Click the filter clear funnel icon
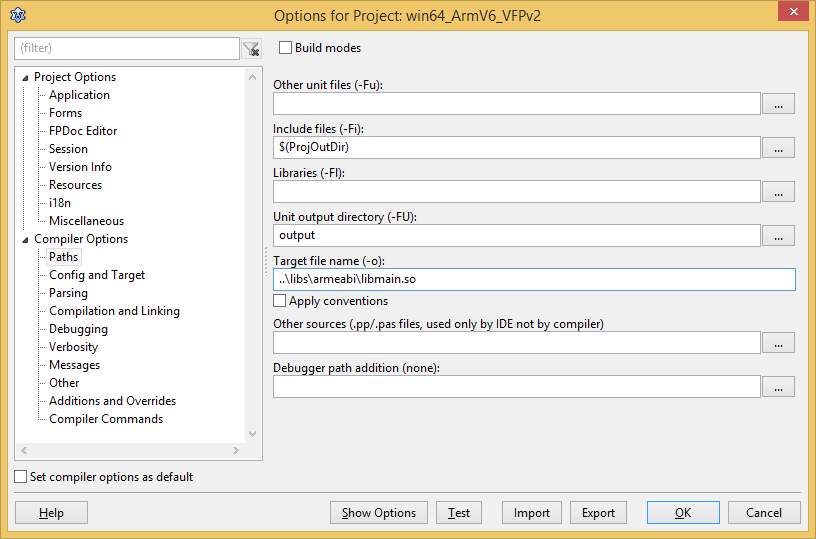 point(251,48)
